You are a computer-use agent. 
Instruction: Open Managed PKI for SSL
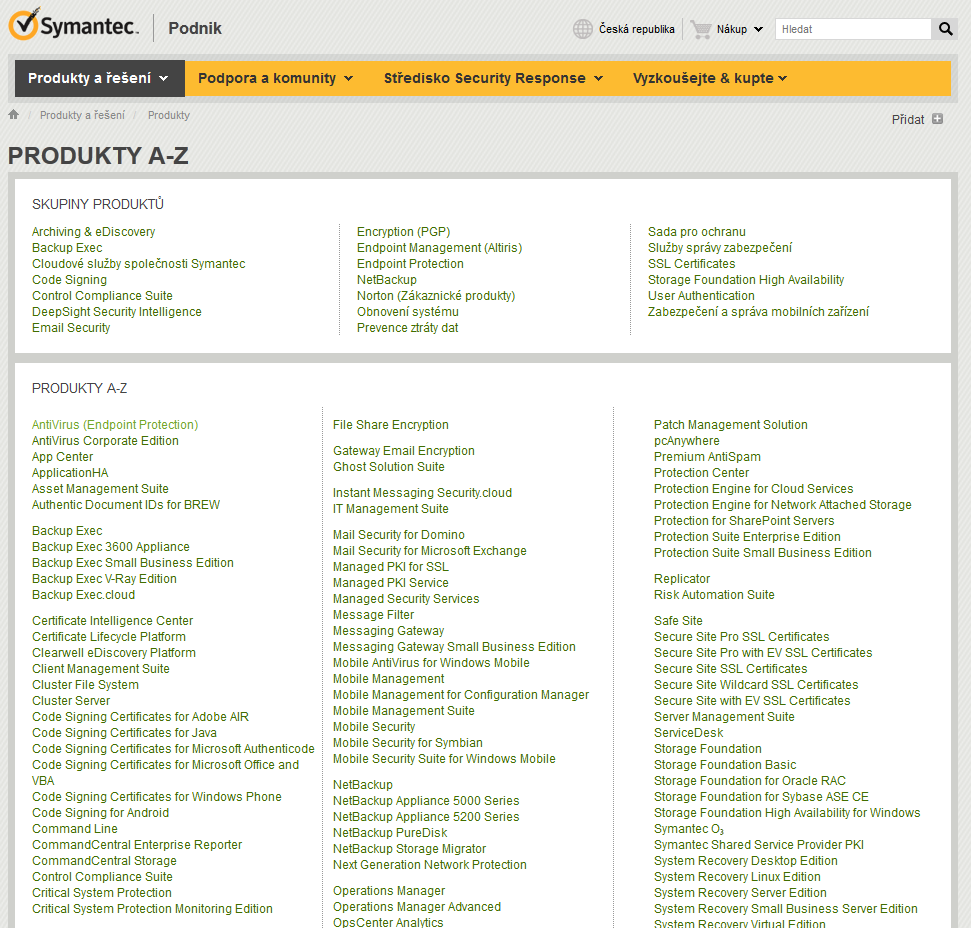tap(391, 567)
